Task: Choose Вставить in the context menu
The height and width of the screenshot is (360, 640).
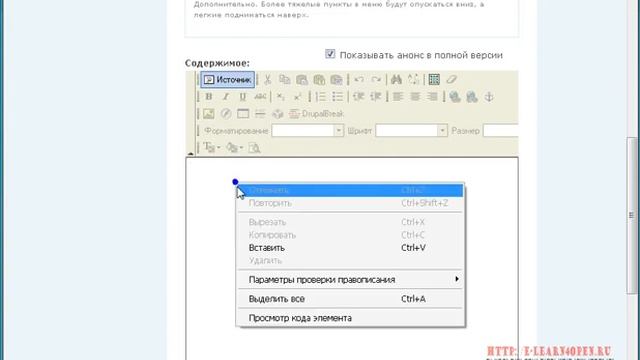Action: [x=351, y=248]
